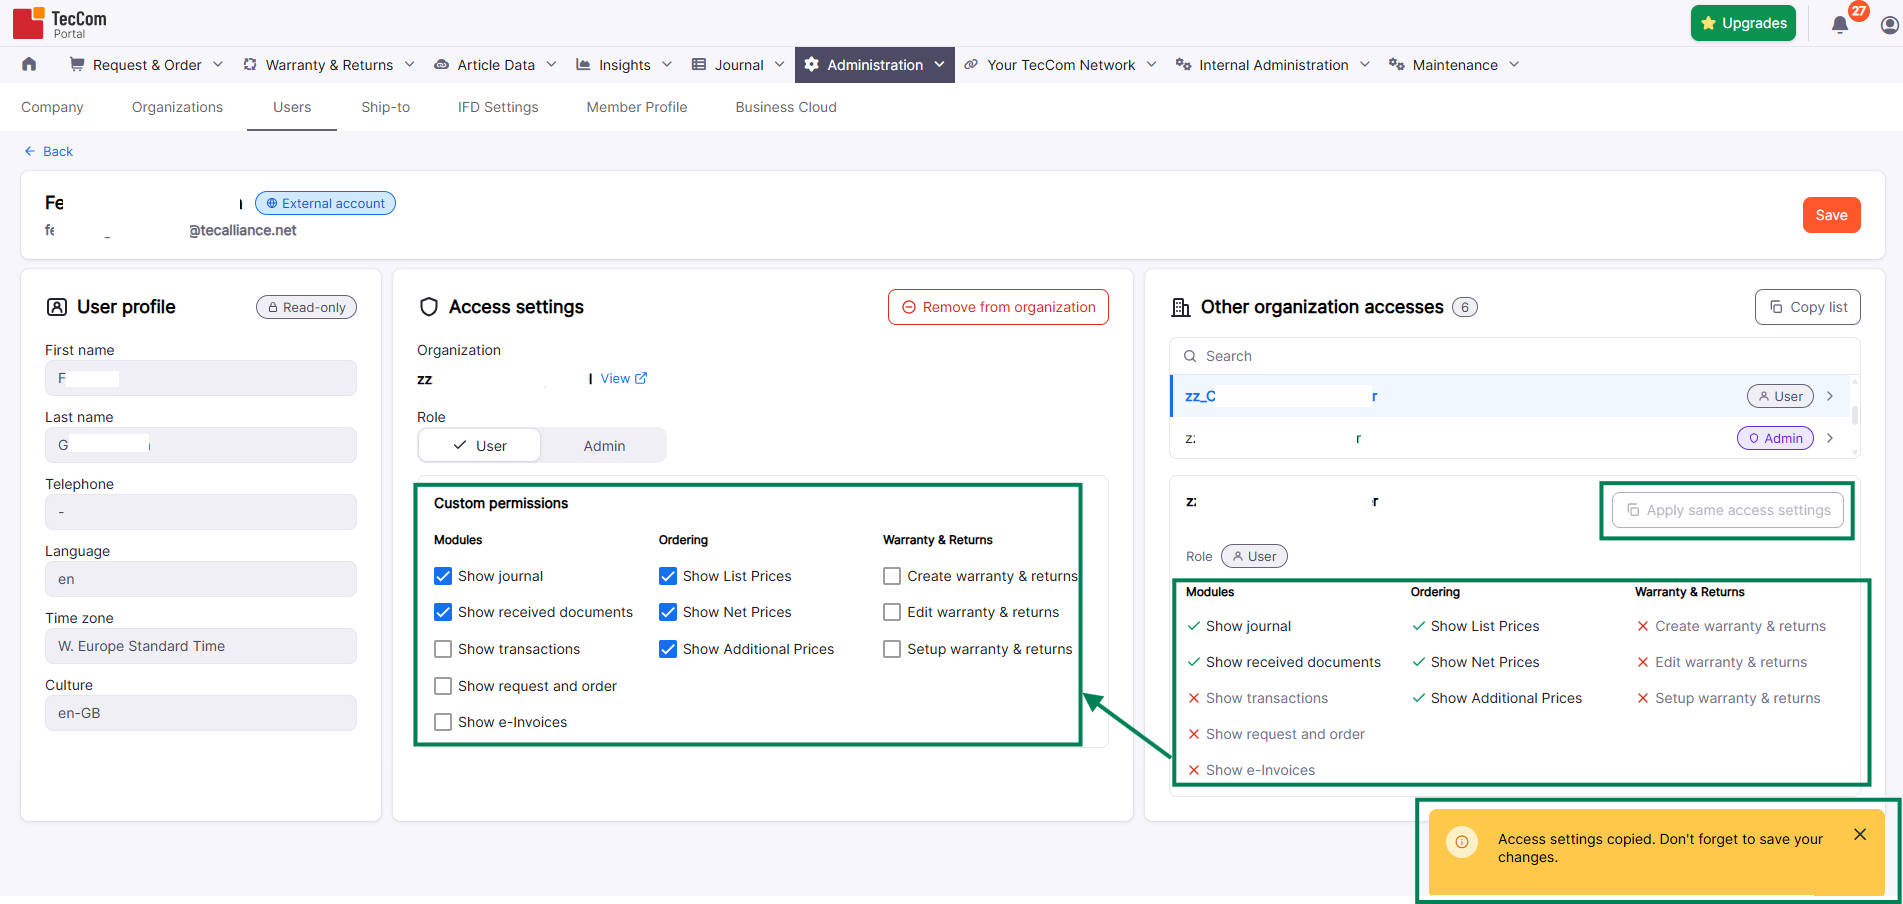Check the custom Setup warranty & returns box
The image size is (1903, 904).
click(x=892, y=649)
